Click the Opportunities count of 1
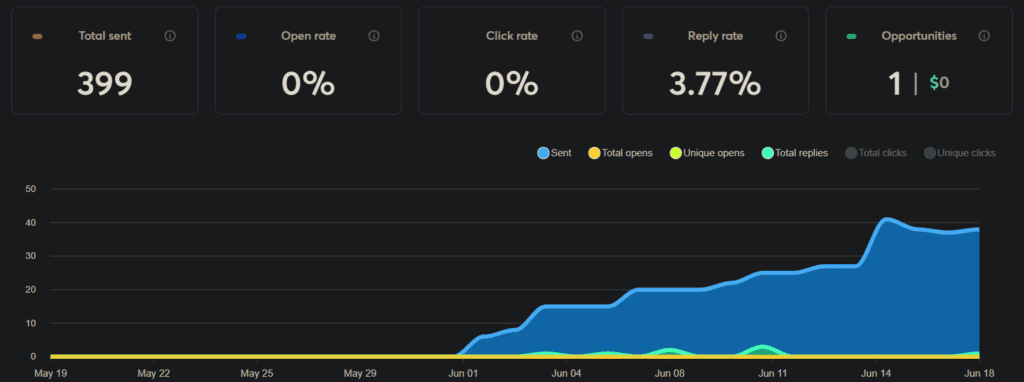This screenshot has width=1024, height=382. click(x=894, y=84)
